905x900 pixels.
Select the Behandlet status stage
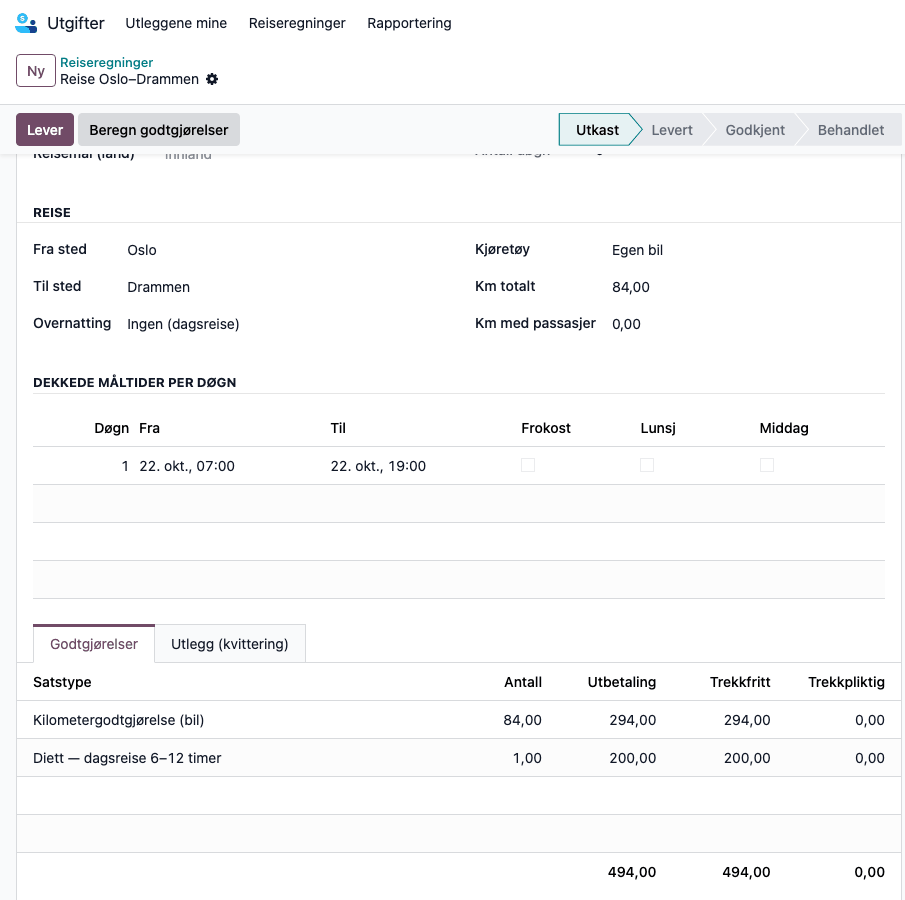(x=851, y=130)
